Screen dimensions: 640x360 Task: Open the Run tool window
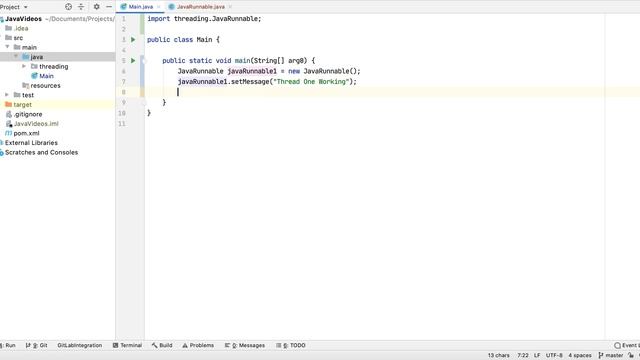pyautogui.click(x=8, y=345)
